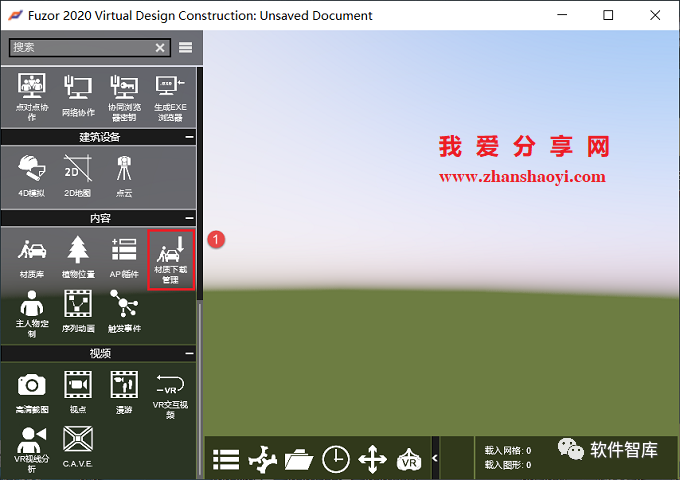Take a 高清截图 HD screenshot
Screen dimensions: 680x480
tap(32, 393)
